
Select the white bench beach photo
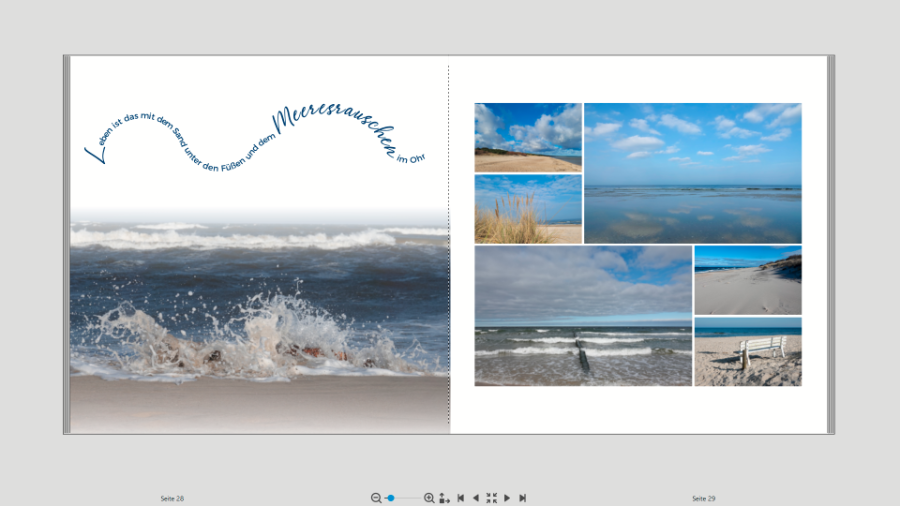tap(747, 352)
